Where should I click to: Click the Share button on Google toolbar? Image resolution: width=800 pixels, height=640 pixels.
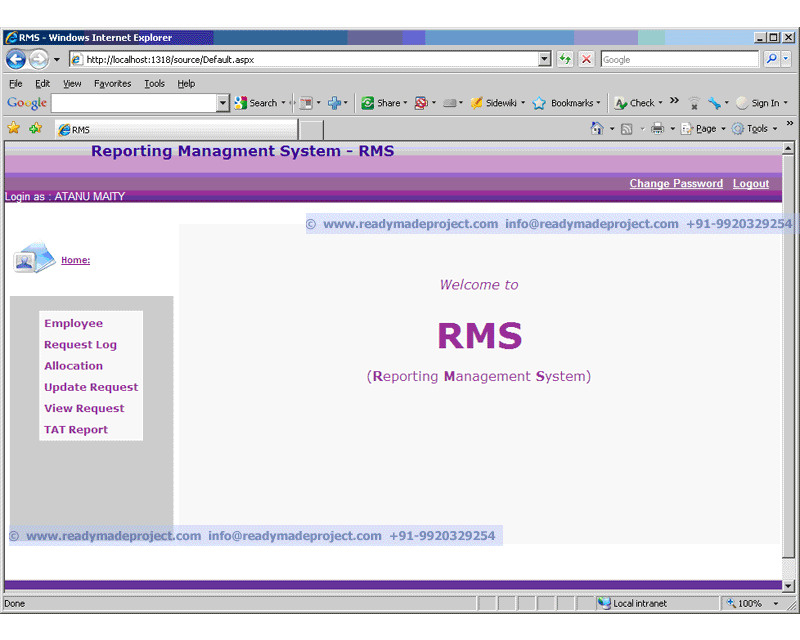381,103
